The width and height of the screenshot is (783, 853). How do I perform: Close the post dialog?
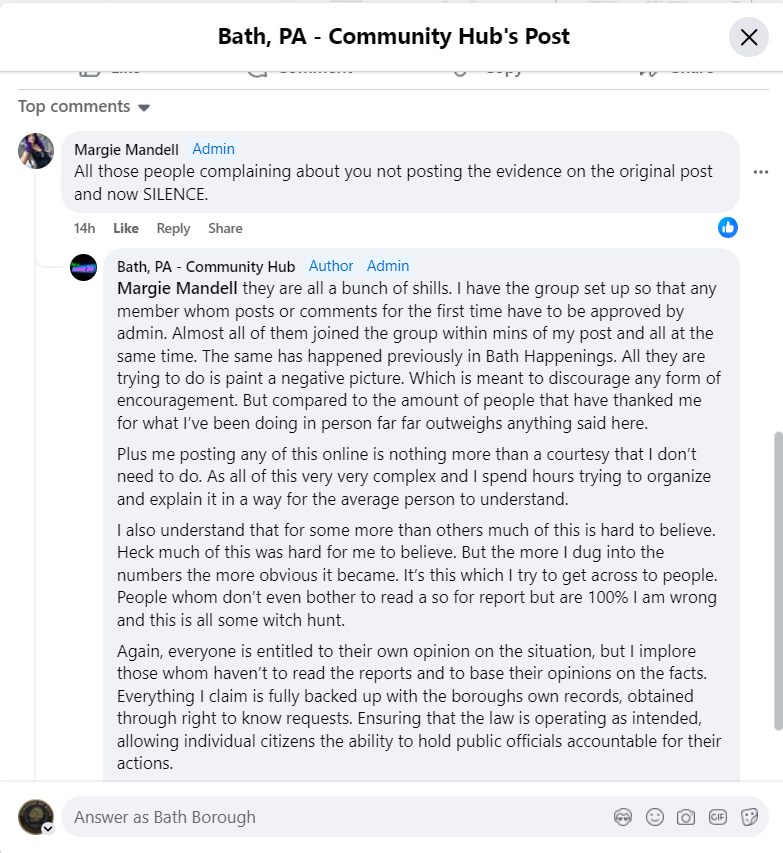748,38
